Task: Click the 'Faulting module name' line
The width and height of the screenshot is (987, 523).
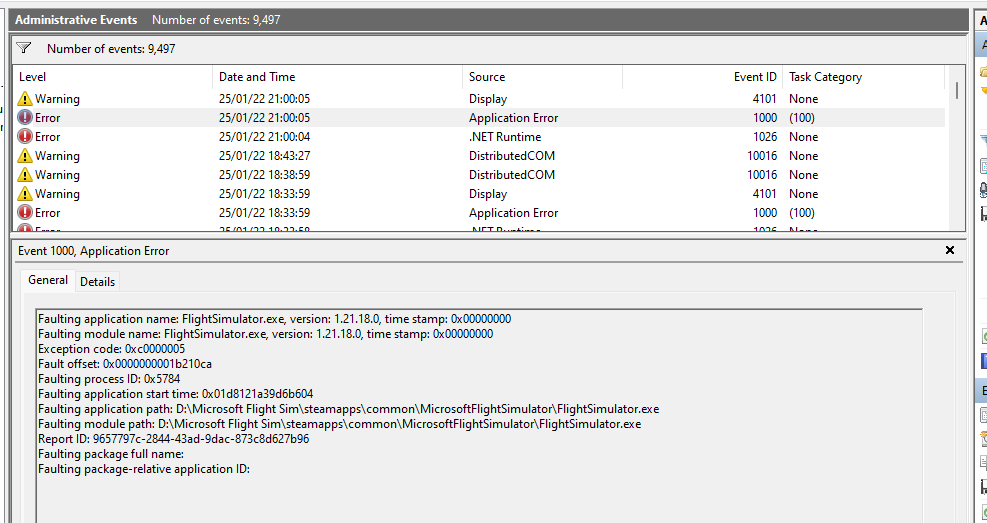Action: pyautogui.click(x=266, y=334)
